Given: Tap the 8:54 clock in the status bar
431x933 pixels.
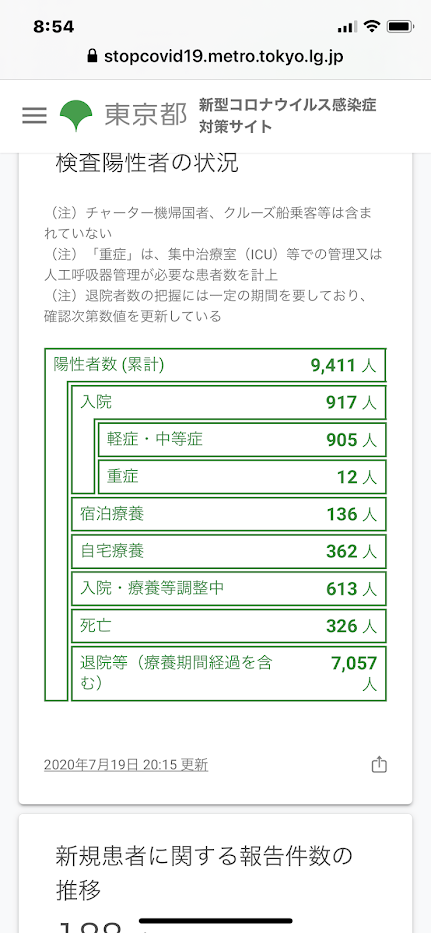Looking at the screenshot, I should coord(54,27).
